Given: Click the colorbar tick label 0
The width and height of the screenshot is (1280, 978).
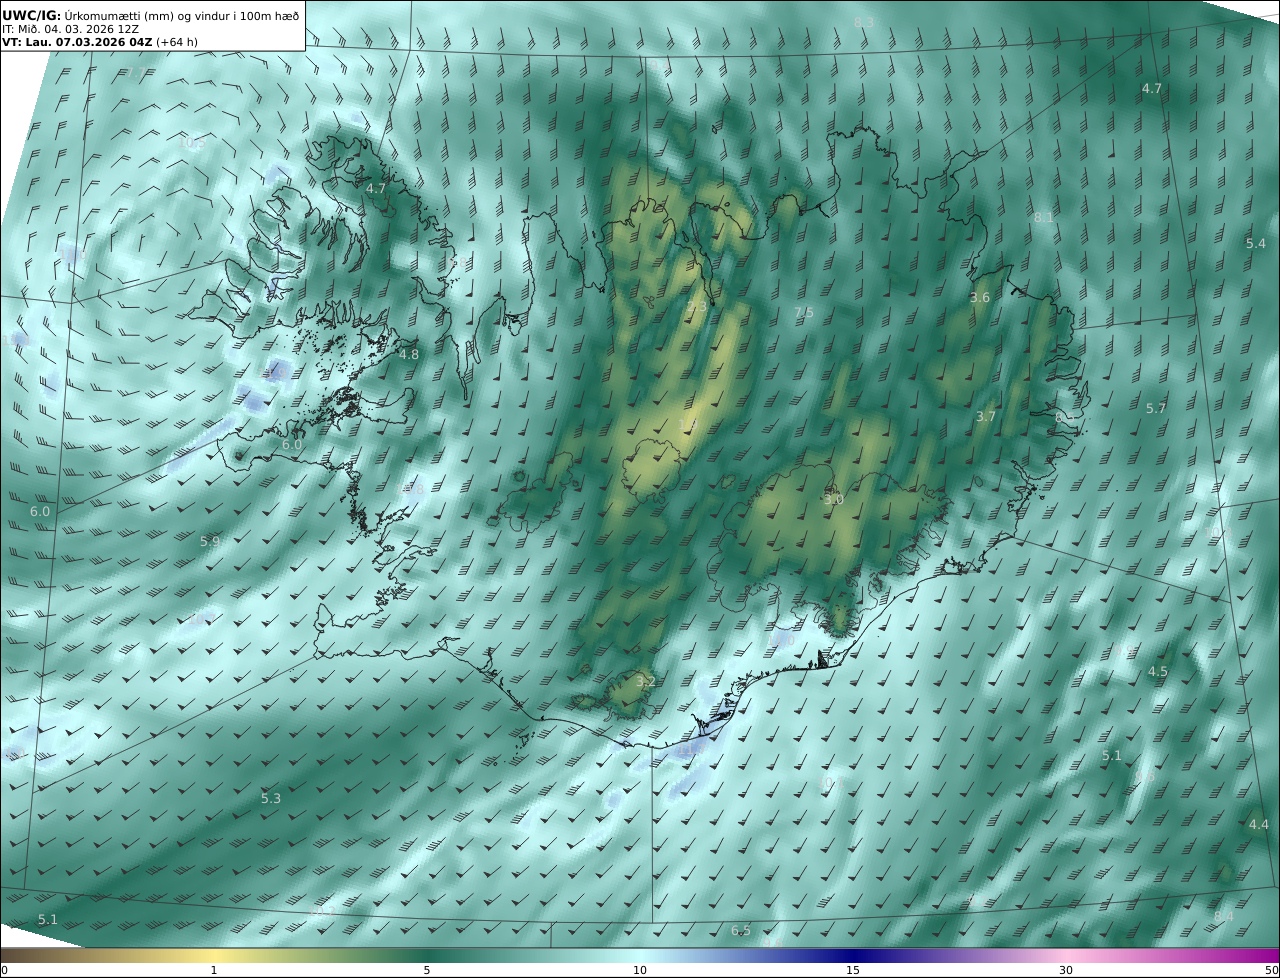Looking at the screenshot, I should click(x=4, y=970).
